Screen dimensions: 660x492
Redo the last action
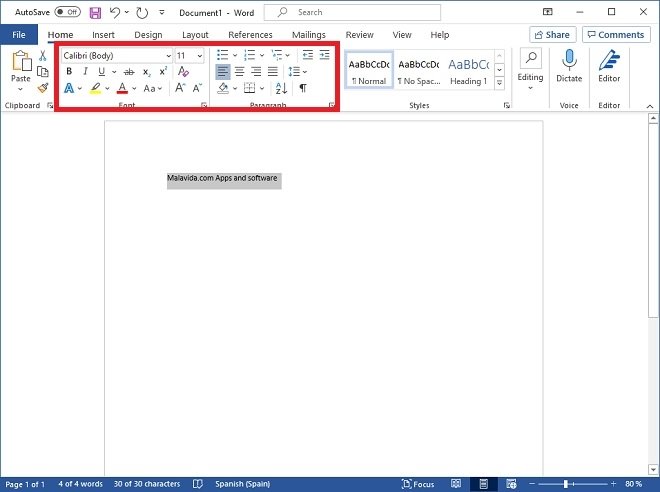142,13
